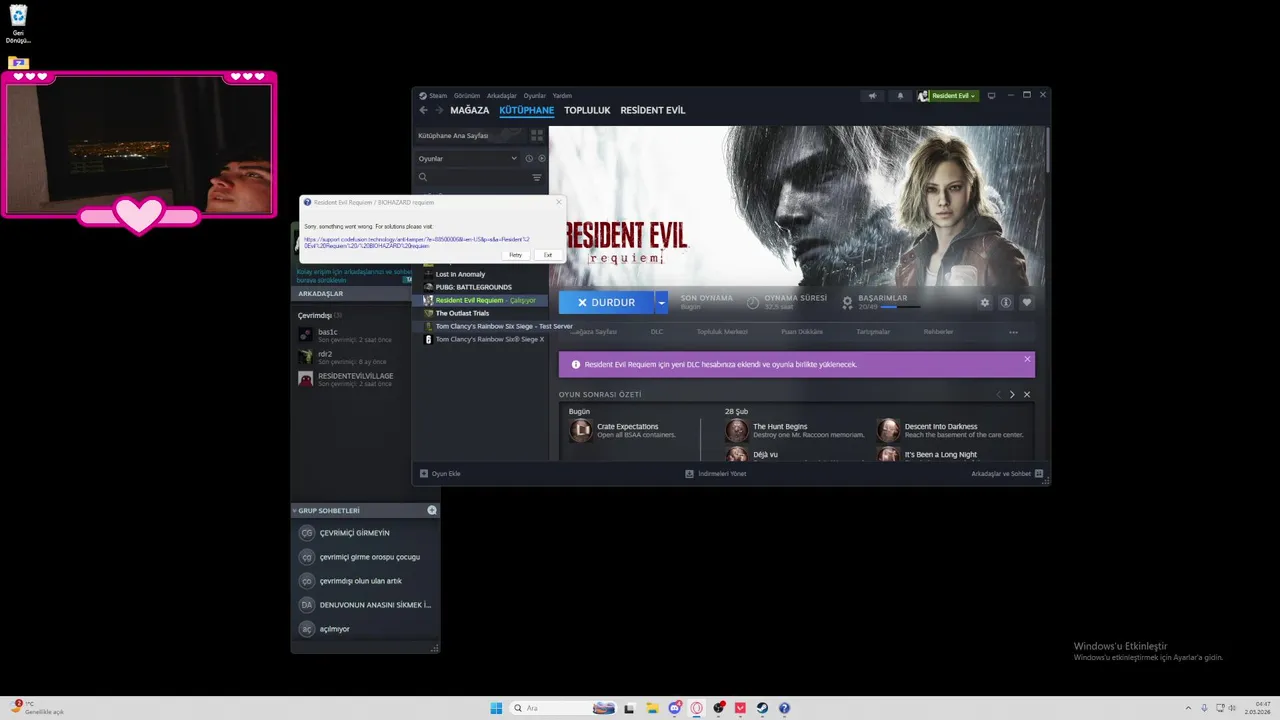Image resolution: width=1280 pixels, height=720 pixels.
Task: Click the Oyun Ekle plus icon
Action: (x=424, y=474)
